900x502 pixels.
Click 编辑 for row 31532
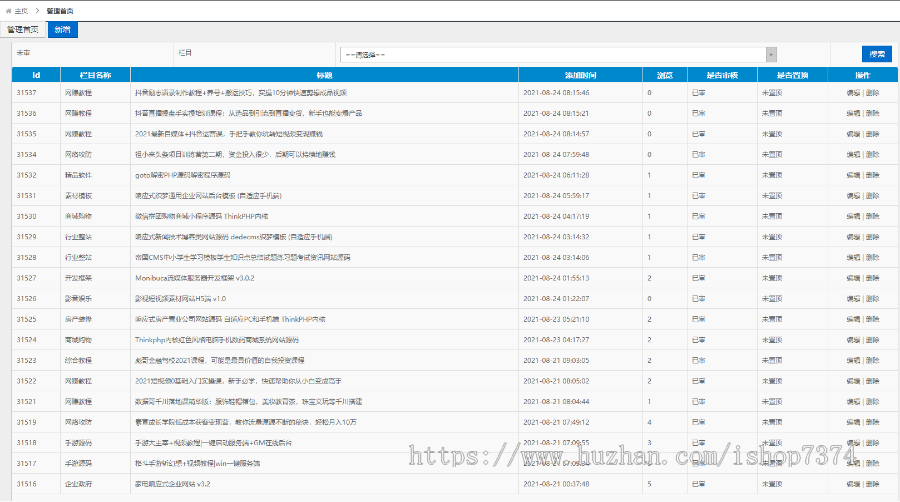click(x=853, y=176)
